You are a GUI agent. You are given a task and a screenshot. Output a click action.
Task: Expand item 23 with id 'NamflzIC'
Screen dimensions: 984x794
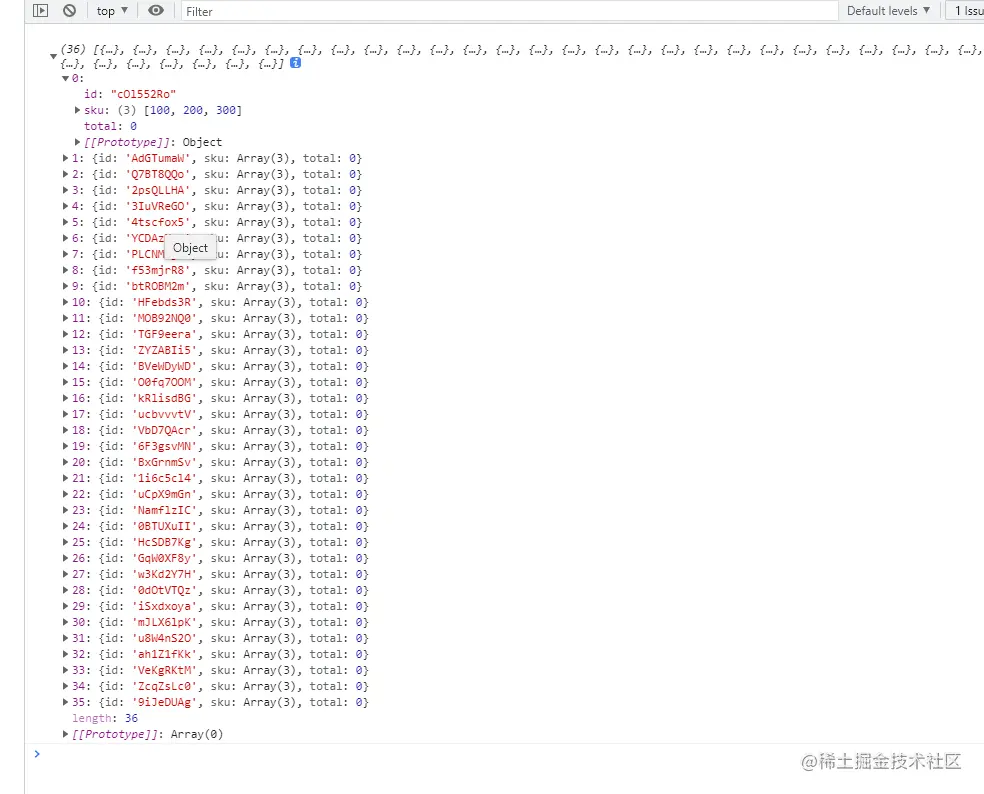tap(65, 510)
